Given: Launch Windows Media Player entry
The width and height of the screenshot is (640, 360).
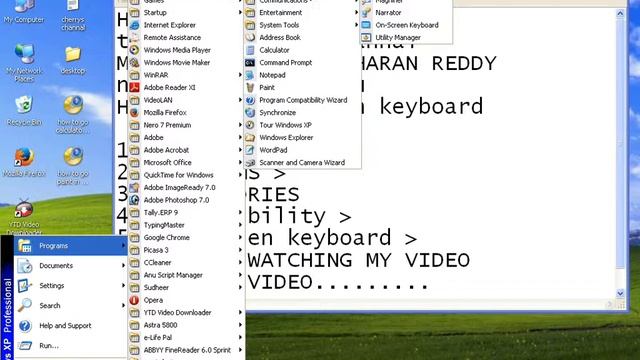Looking at the screenshot, I should coord(187,50).
